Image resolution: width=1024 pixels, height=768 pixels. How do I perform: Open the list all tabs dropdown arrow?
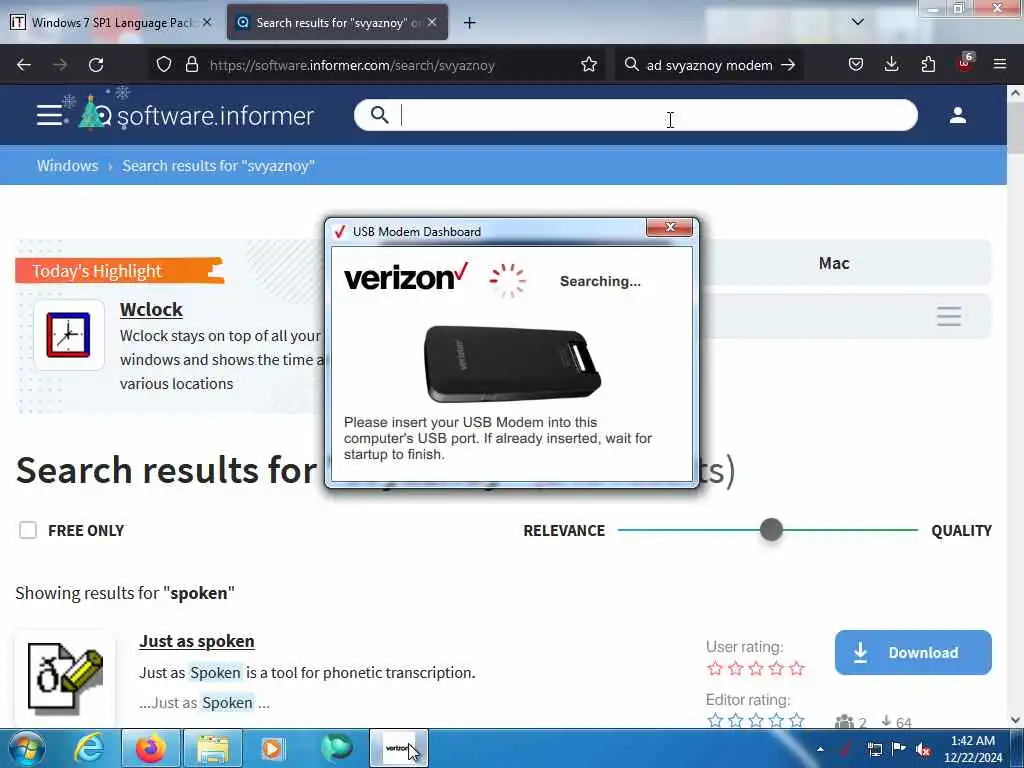pos(857,22)
